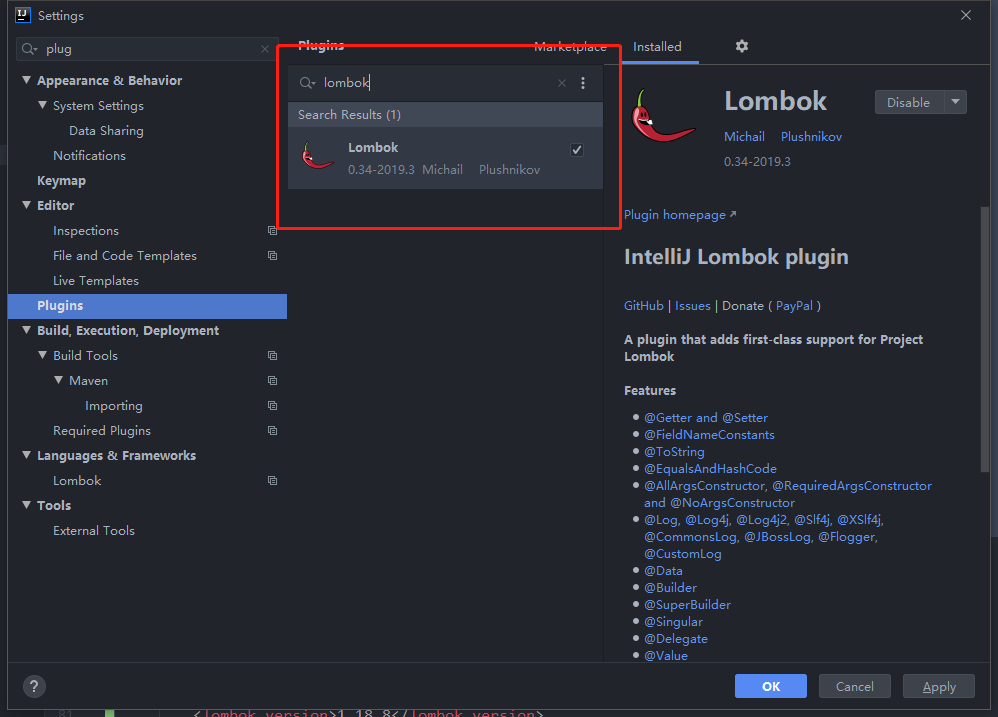
Task: Click the settings search magnifier icon
Action: click(x=29, y=49)
